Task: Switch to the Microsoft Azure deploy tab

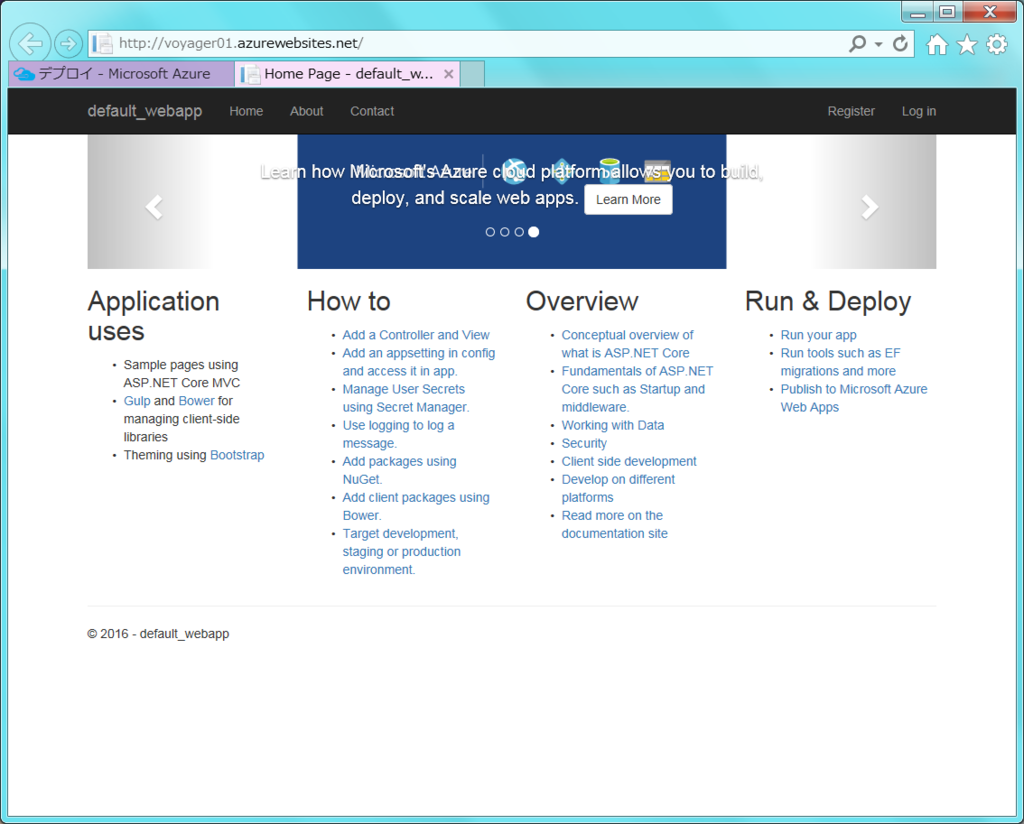Action: (121, 74)
